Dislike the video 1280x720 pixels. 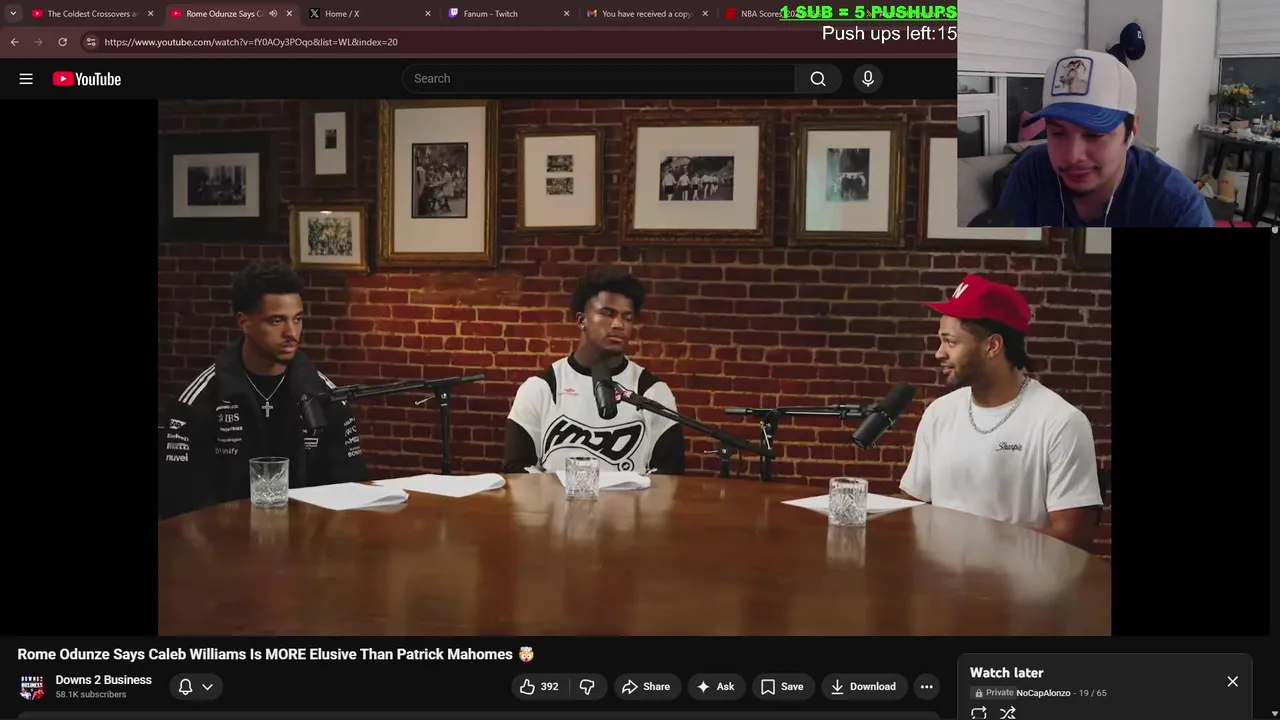pyautogui.click(x=587, y=687)
